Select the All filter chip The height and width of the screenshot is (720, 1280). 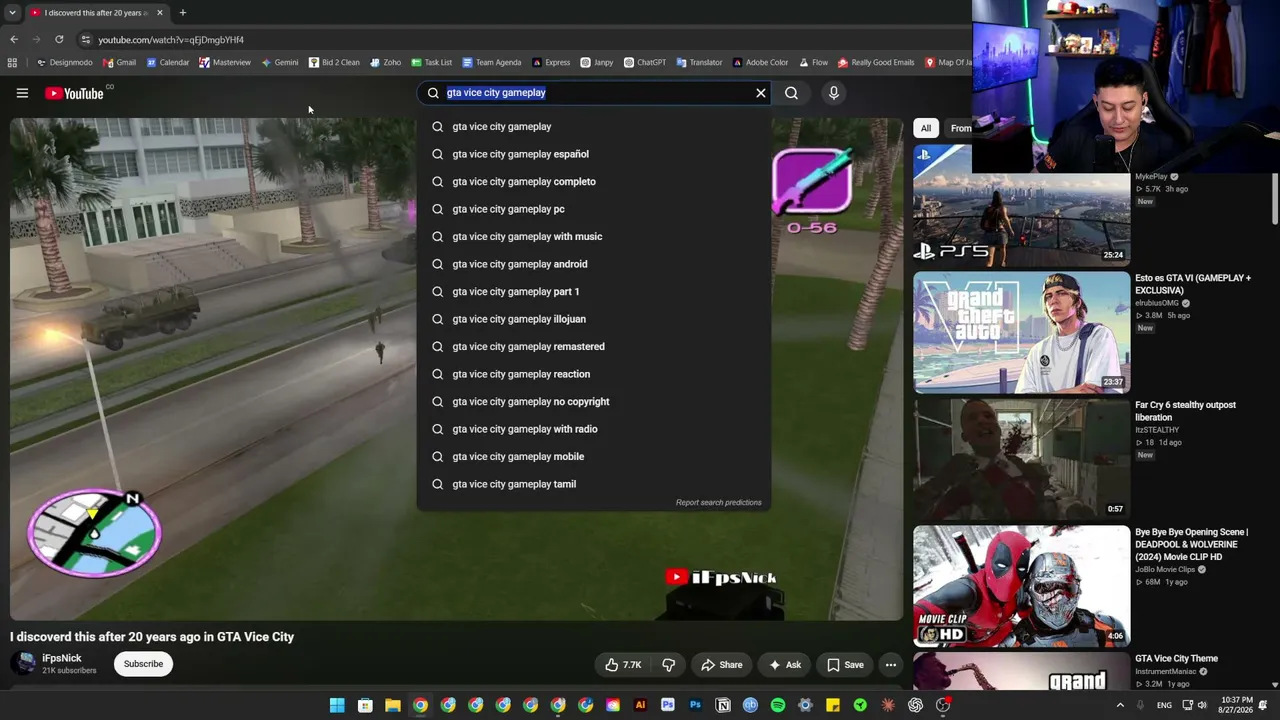tap(926, 128)
